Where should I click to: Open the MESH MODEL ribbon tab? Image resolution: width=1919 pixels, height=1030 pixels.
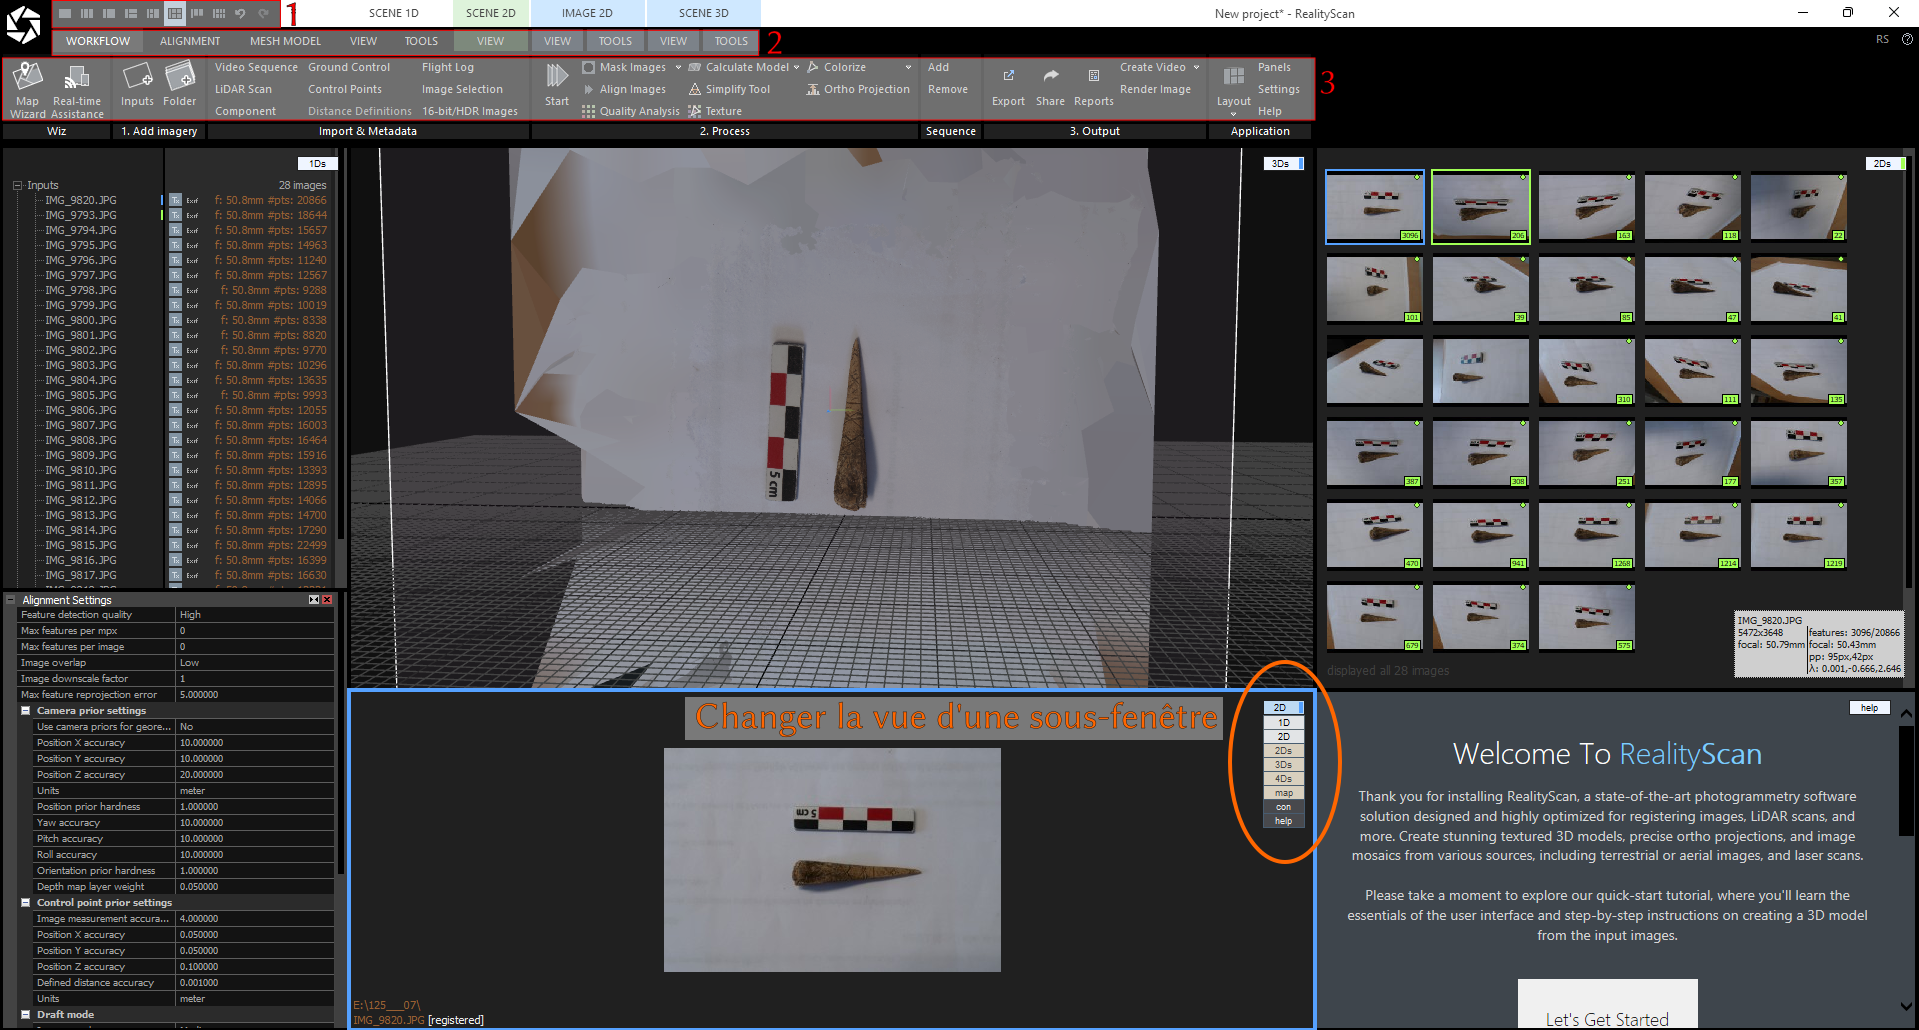285,41
